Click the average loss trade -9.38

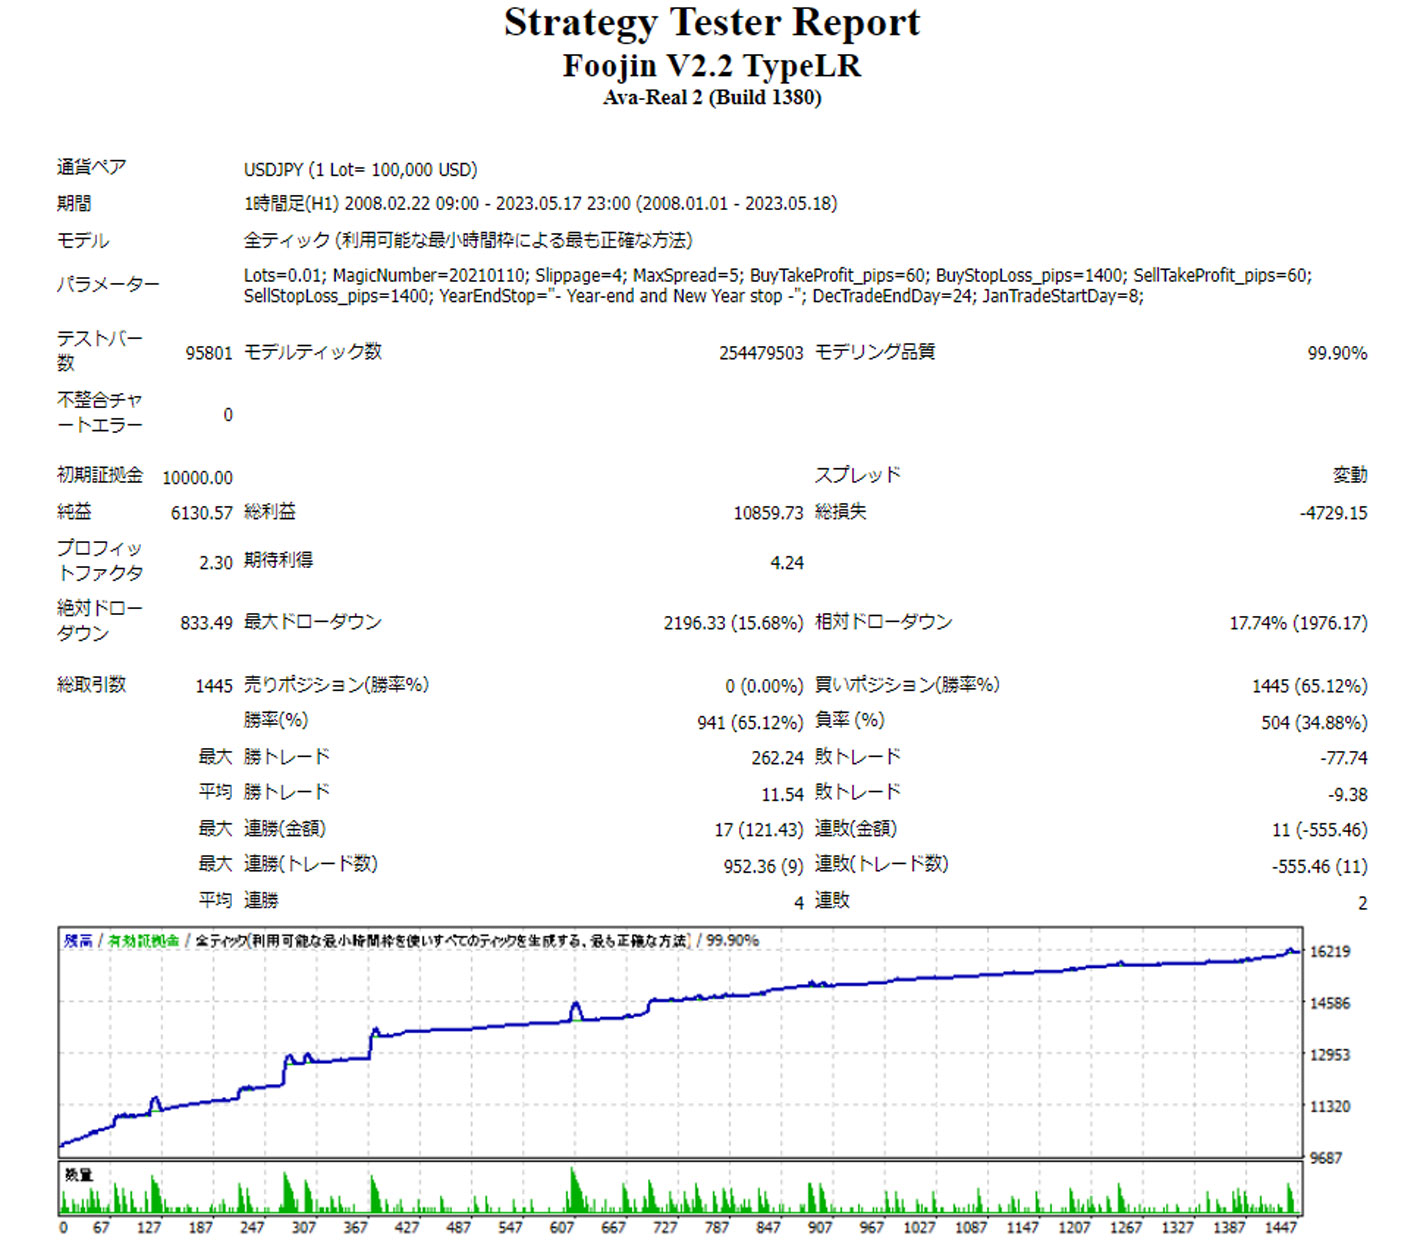(x=1347, y=795)
